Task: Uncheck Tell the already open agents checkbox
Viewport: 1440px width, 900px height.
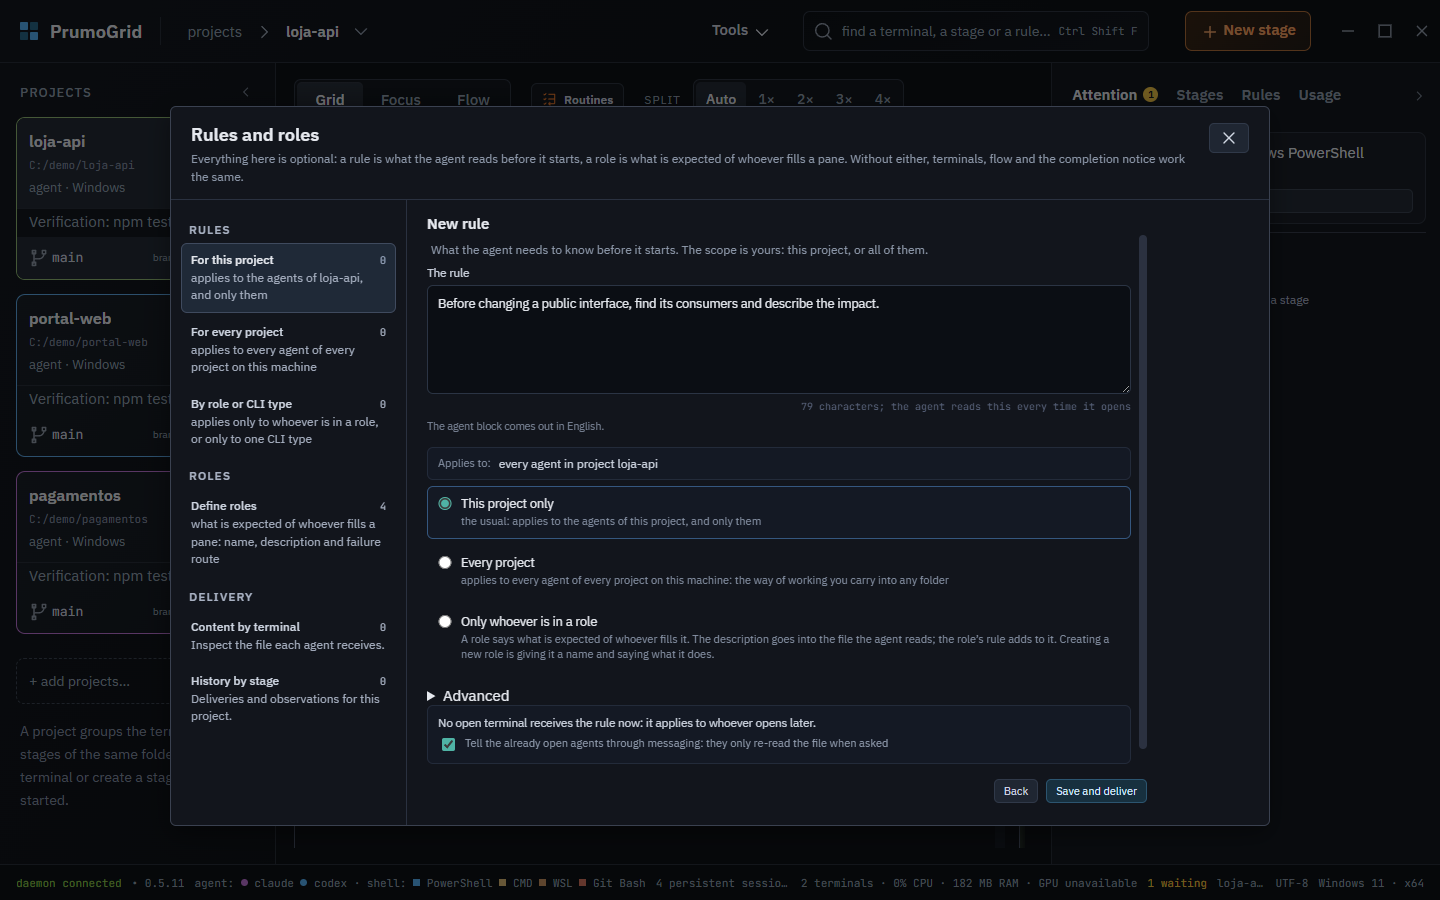Action: point(448,744)
